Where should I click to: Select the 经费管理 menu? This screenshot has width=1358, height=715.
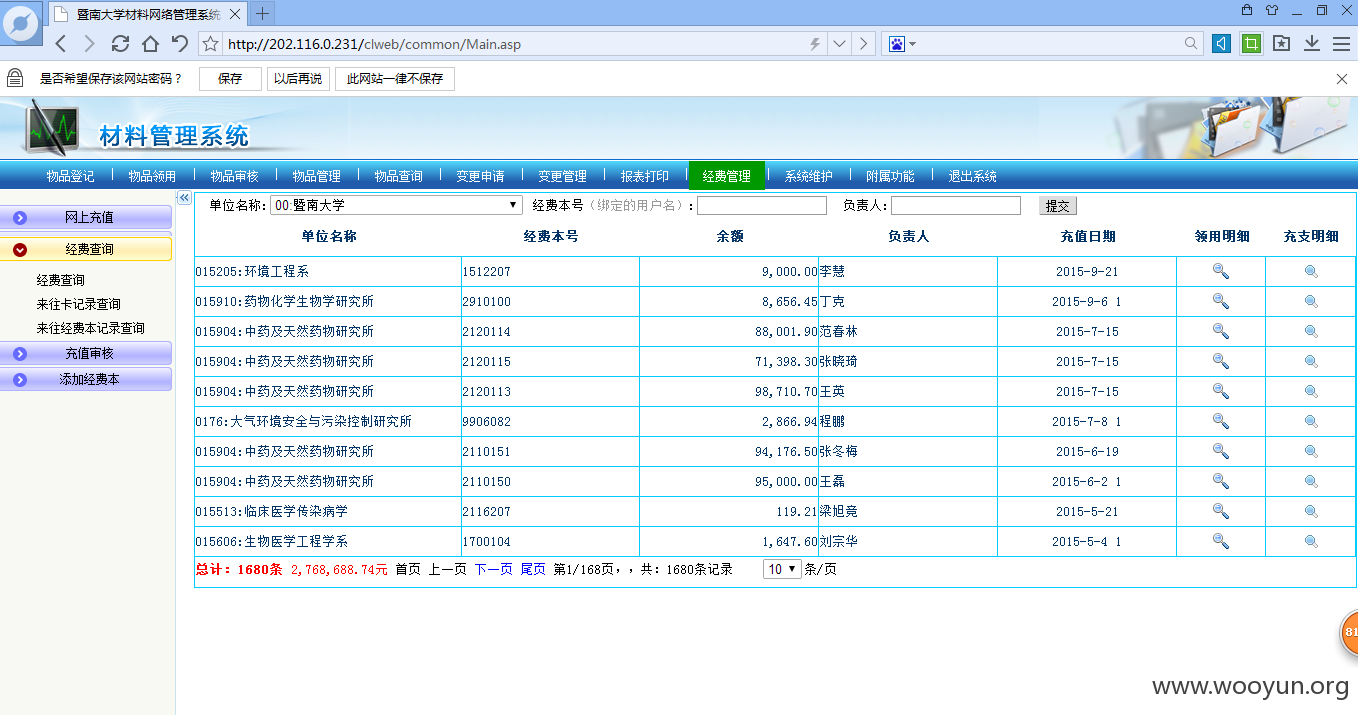(726, 176)
